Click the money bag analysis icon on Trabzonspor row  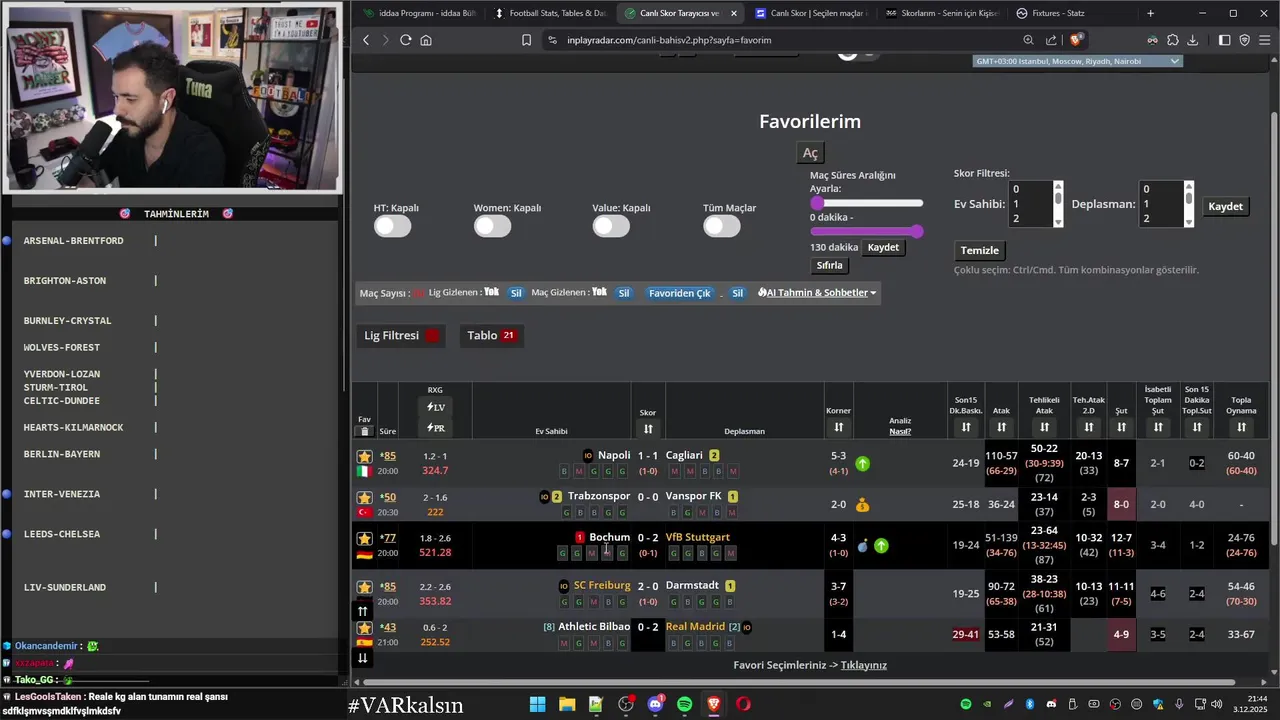pos(862,505)
